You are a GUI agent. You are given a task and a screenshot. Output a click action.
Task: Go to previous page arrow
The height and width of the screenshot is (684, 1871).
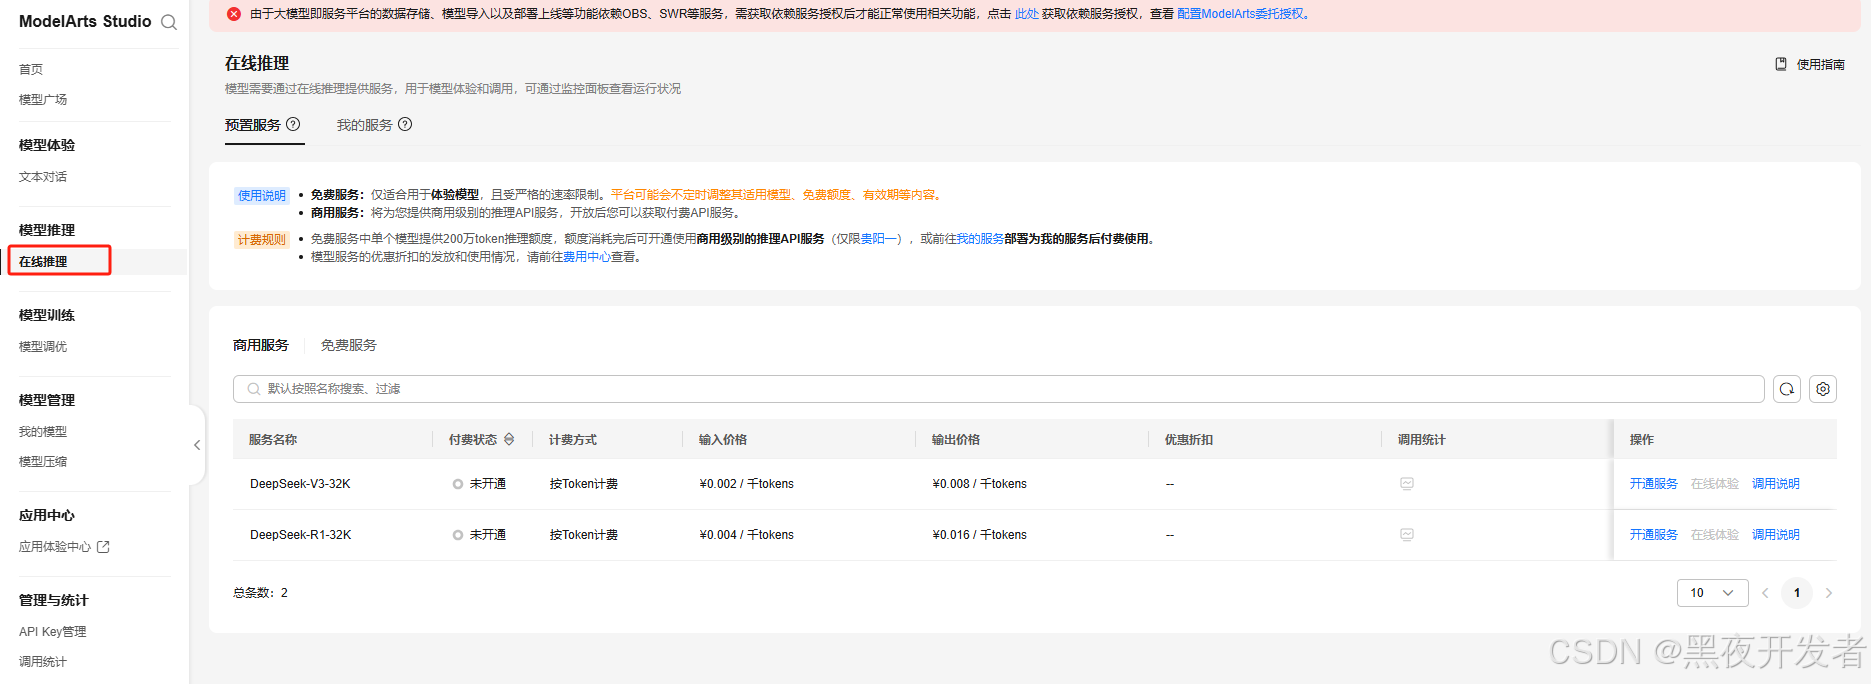click(1765, 593)
